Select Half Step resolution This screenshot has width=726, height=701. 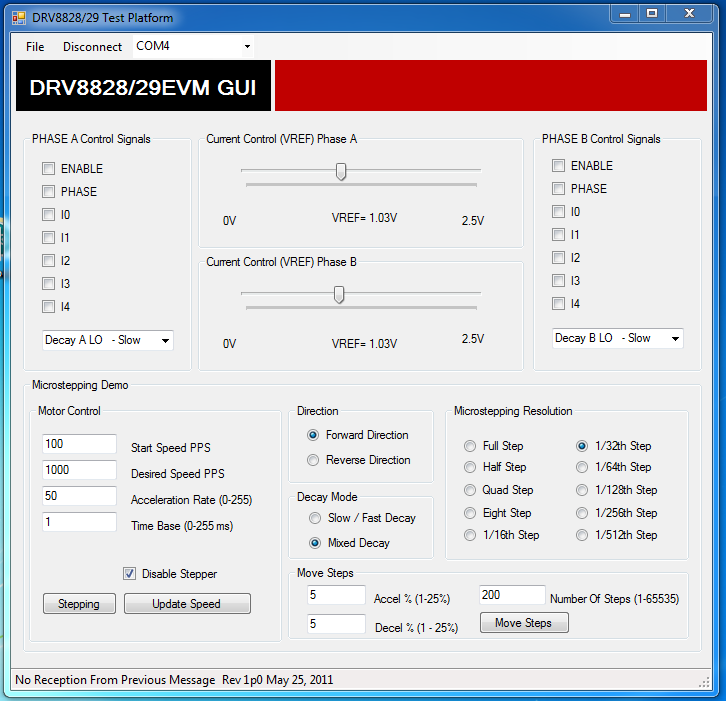pos(470,467)
